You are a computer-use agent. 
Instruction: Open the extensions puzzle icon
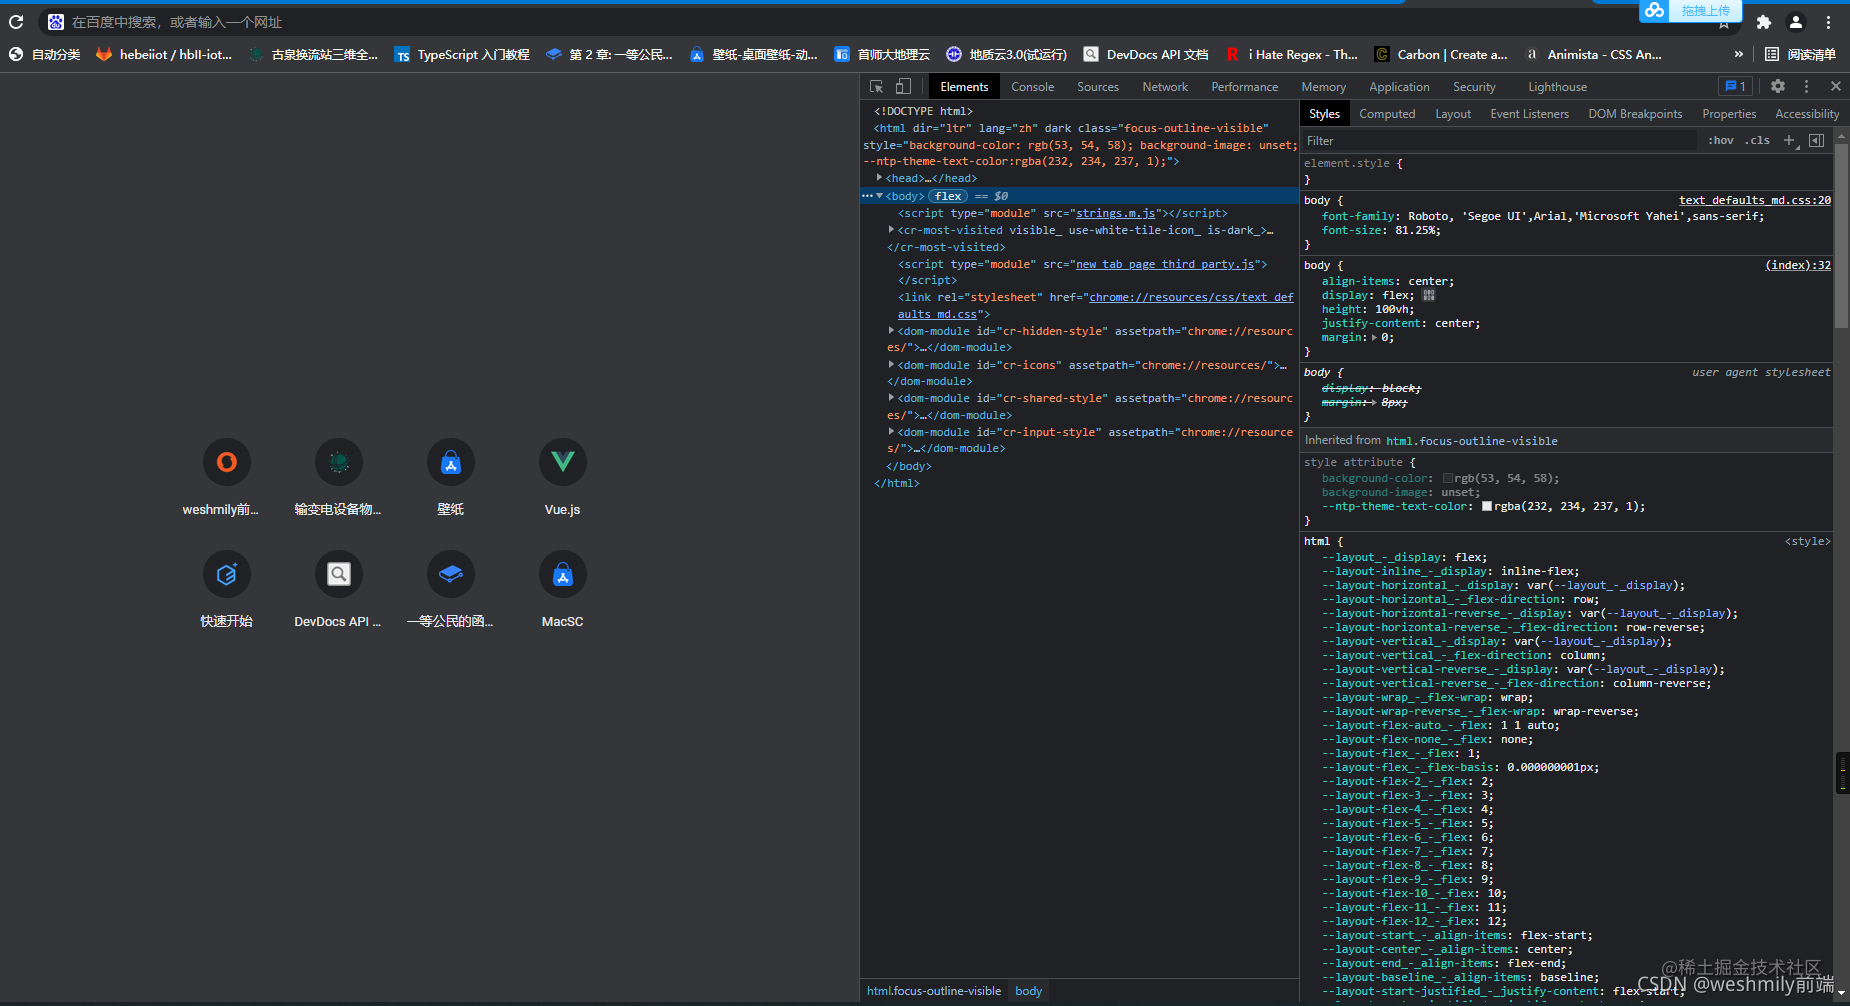[x=1764, y=22]
